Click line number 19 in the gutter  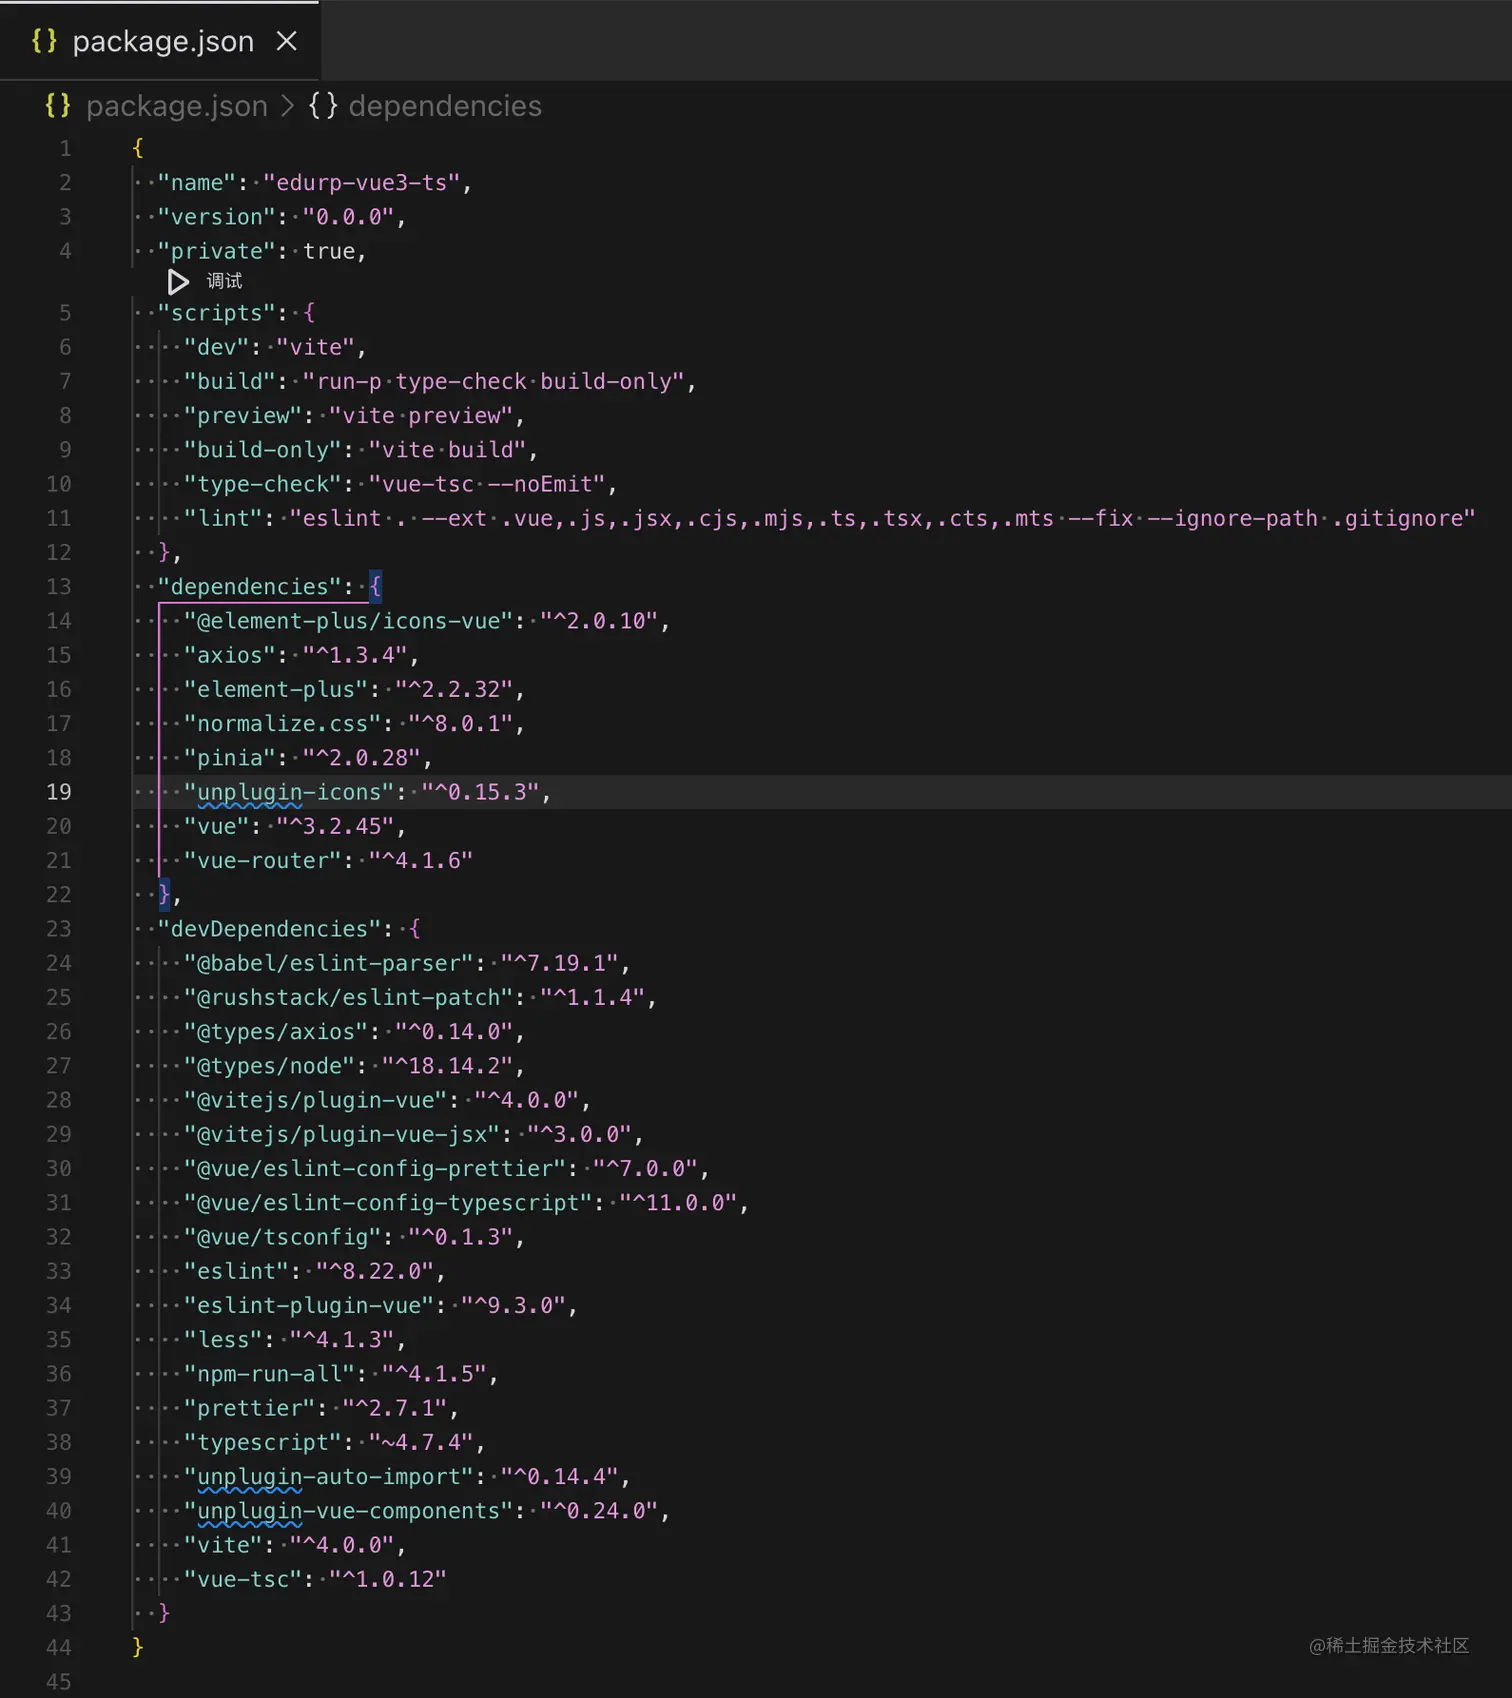59,792
